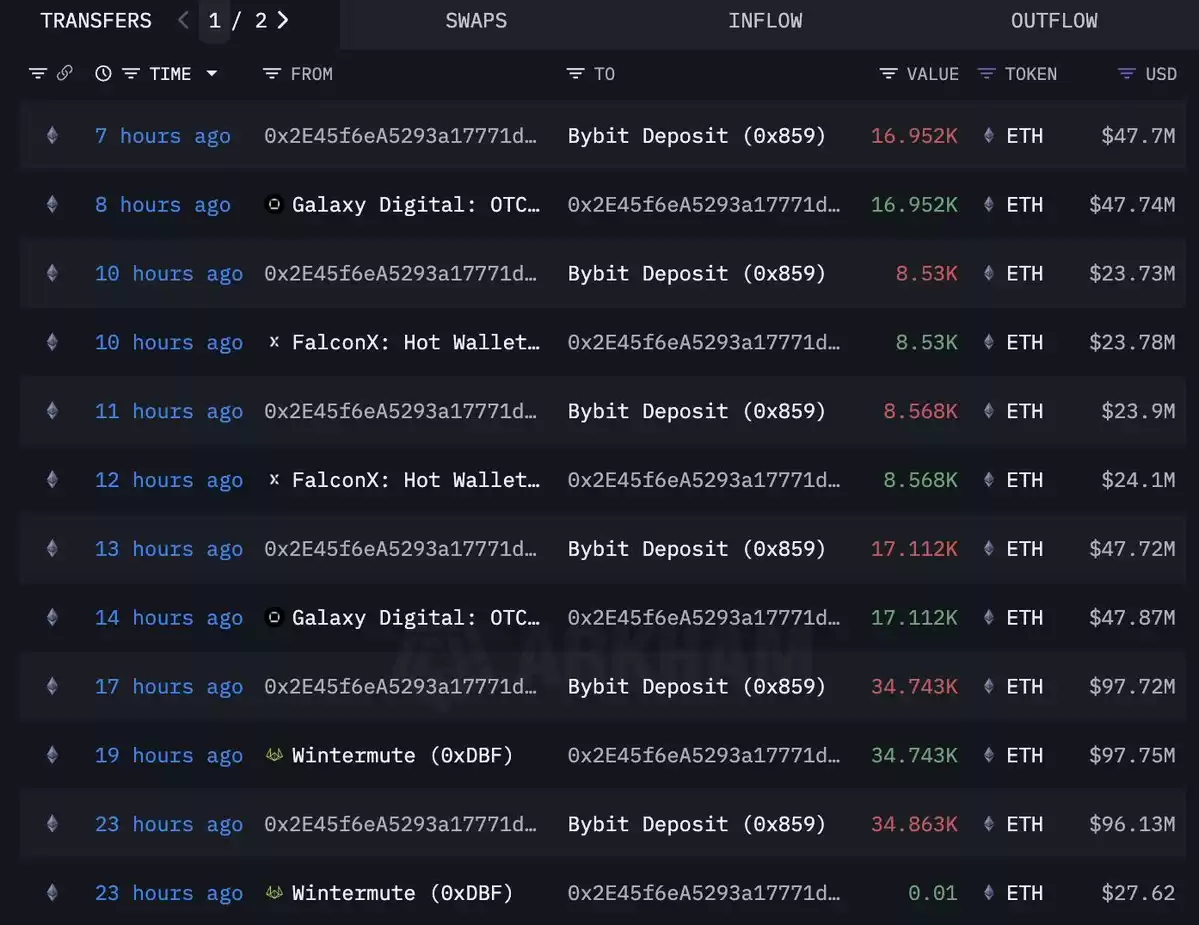Screen dimensions: 1199x925
Task: Open the VALUE column filter
Action: pyautogui.click(x=888, y=73)
